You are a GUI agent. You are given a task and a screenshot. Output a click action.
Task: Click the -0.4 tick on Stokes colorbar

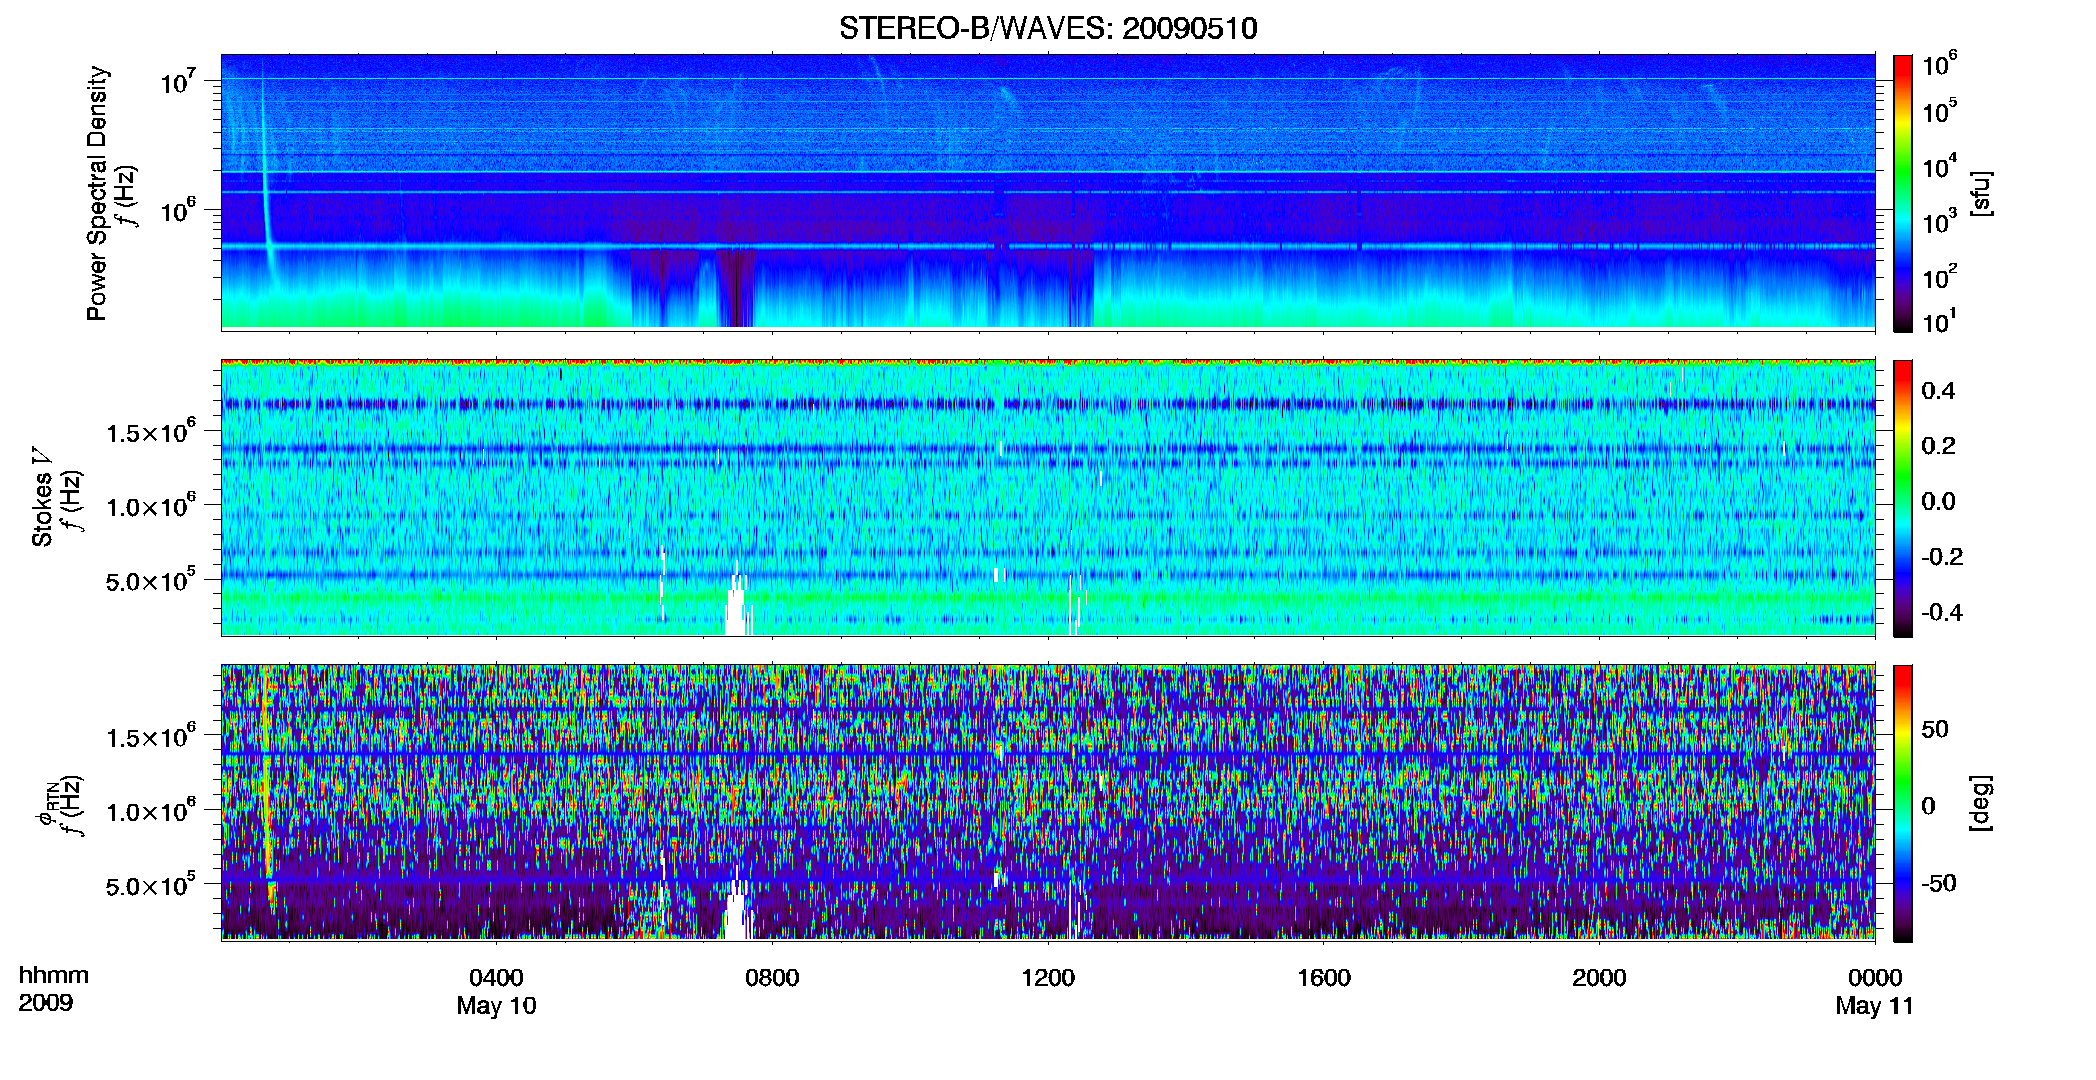(1941, 612)
